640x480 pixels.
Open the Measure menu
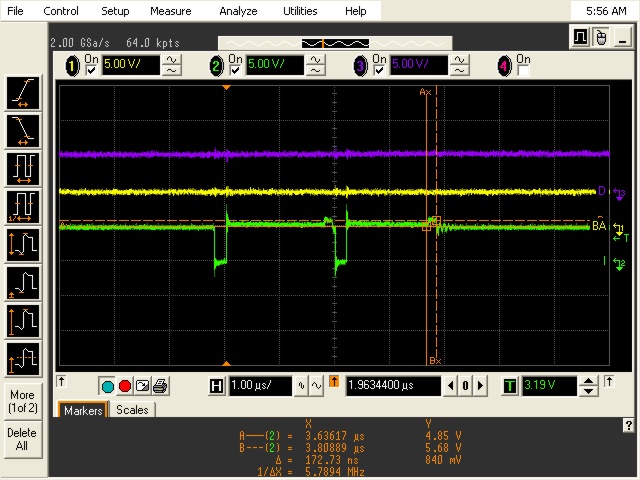tap(171, 11)
